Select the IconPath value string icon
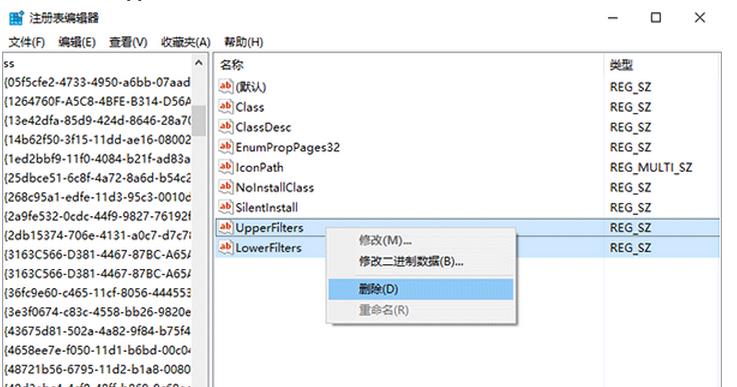 click(226, 166)
